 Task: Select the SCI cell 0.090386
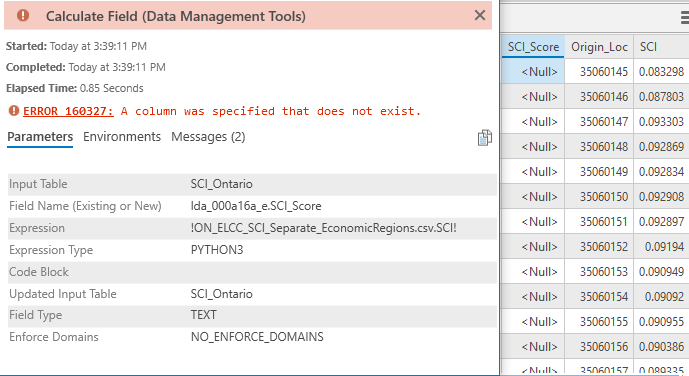click(661, 347)
